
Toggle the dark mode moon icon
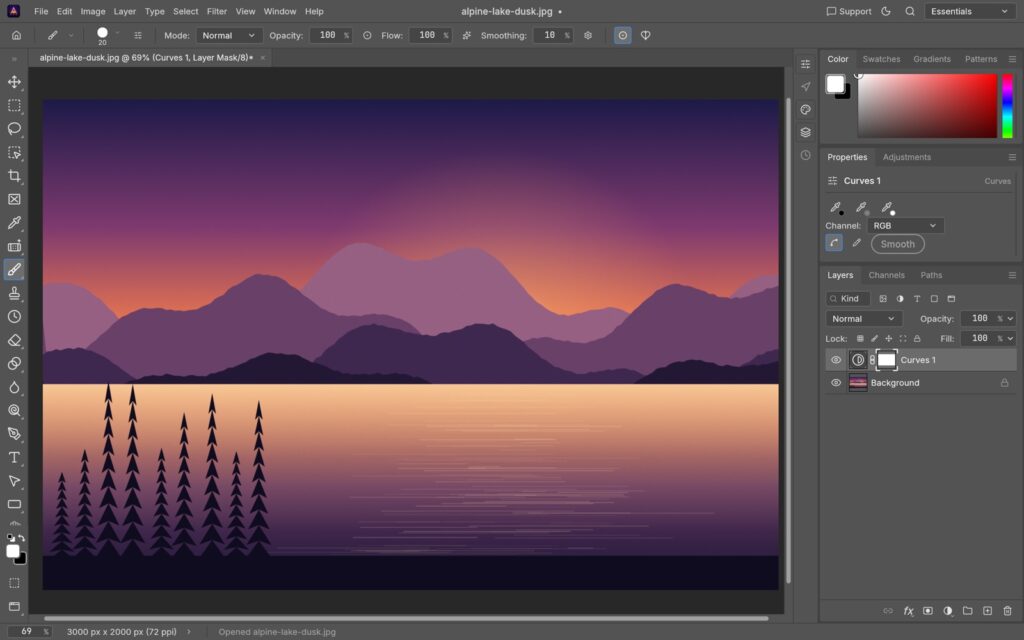click(886, 11)
